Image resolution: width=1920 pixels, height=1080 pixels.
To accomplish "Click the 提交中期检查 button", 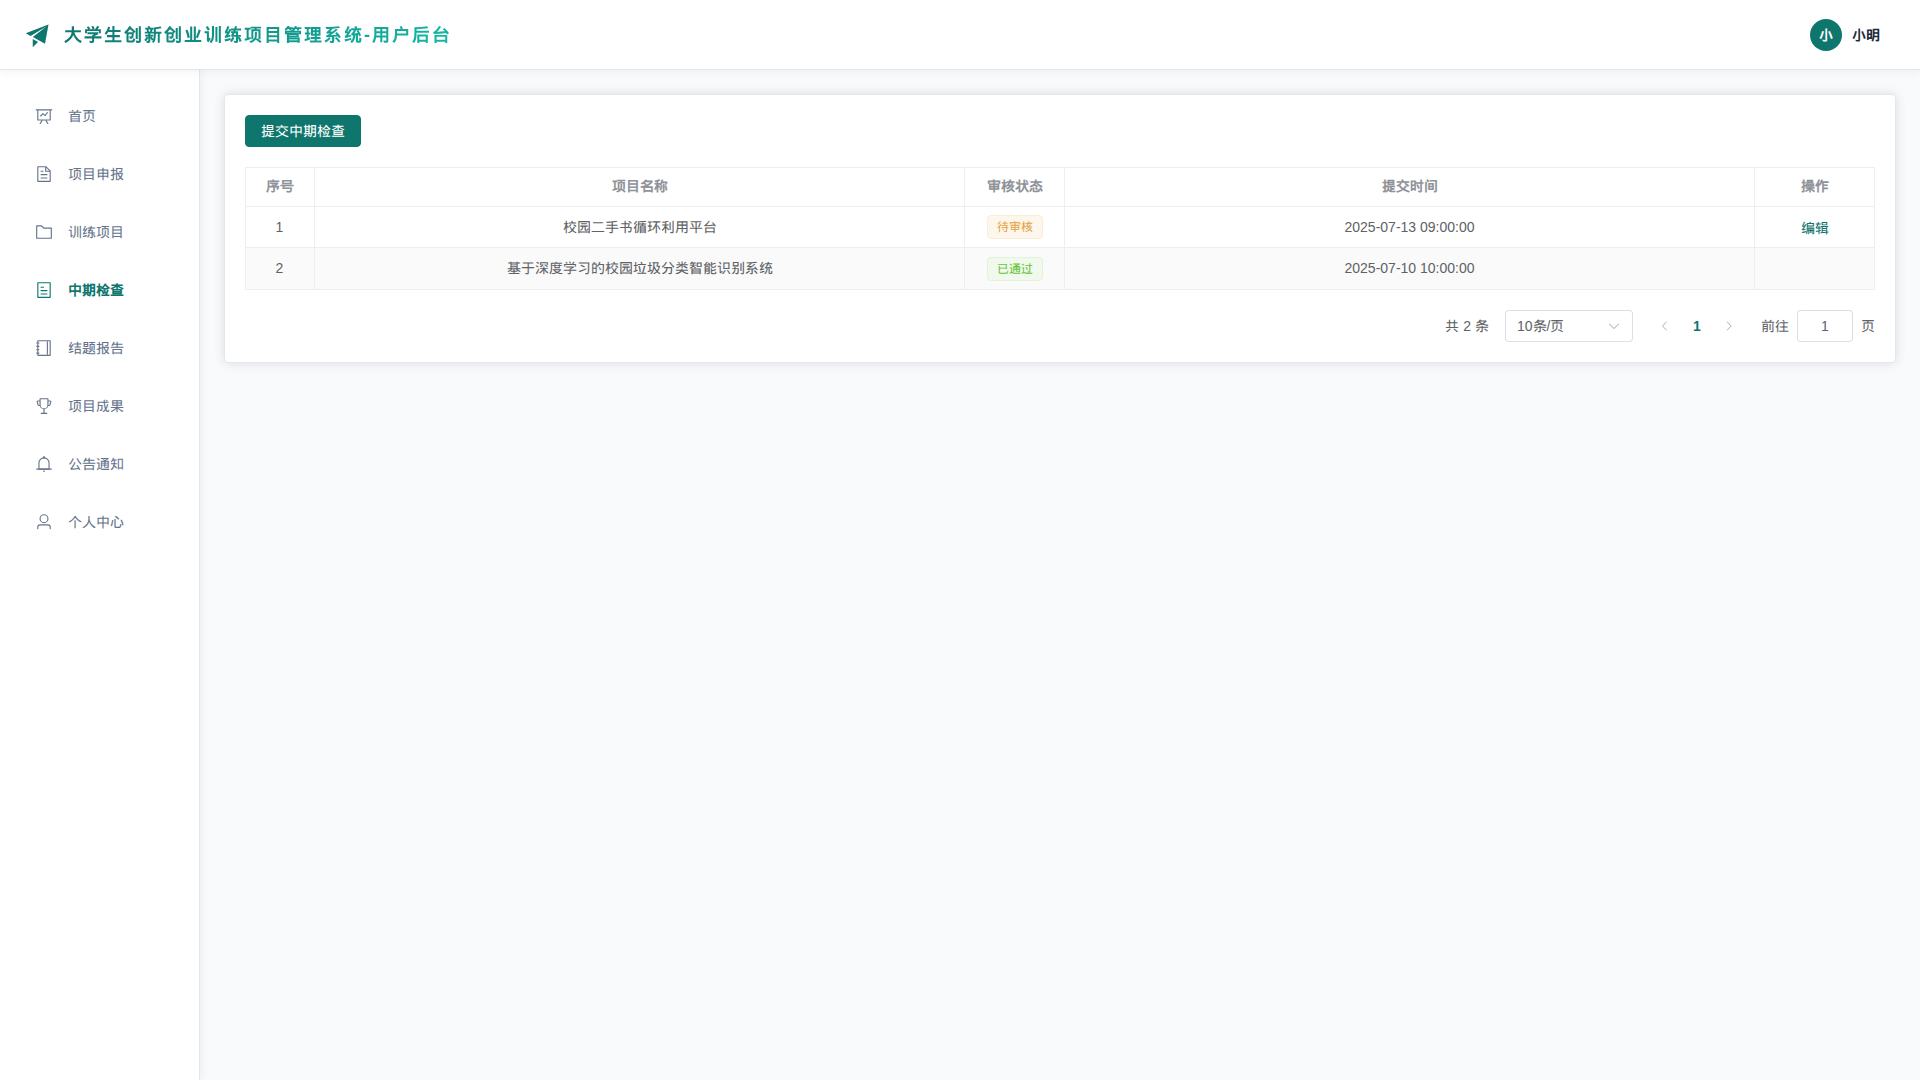I will coord(303,131).
